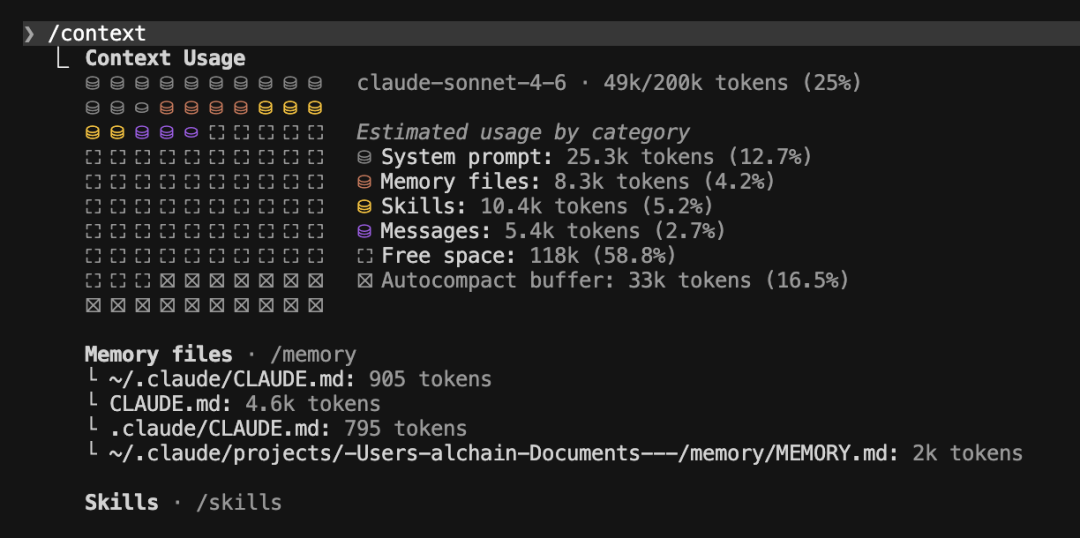Click the crossed Autocomplete buffer legend icon

point(365,281)
